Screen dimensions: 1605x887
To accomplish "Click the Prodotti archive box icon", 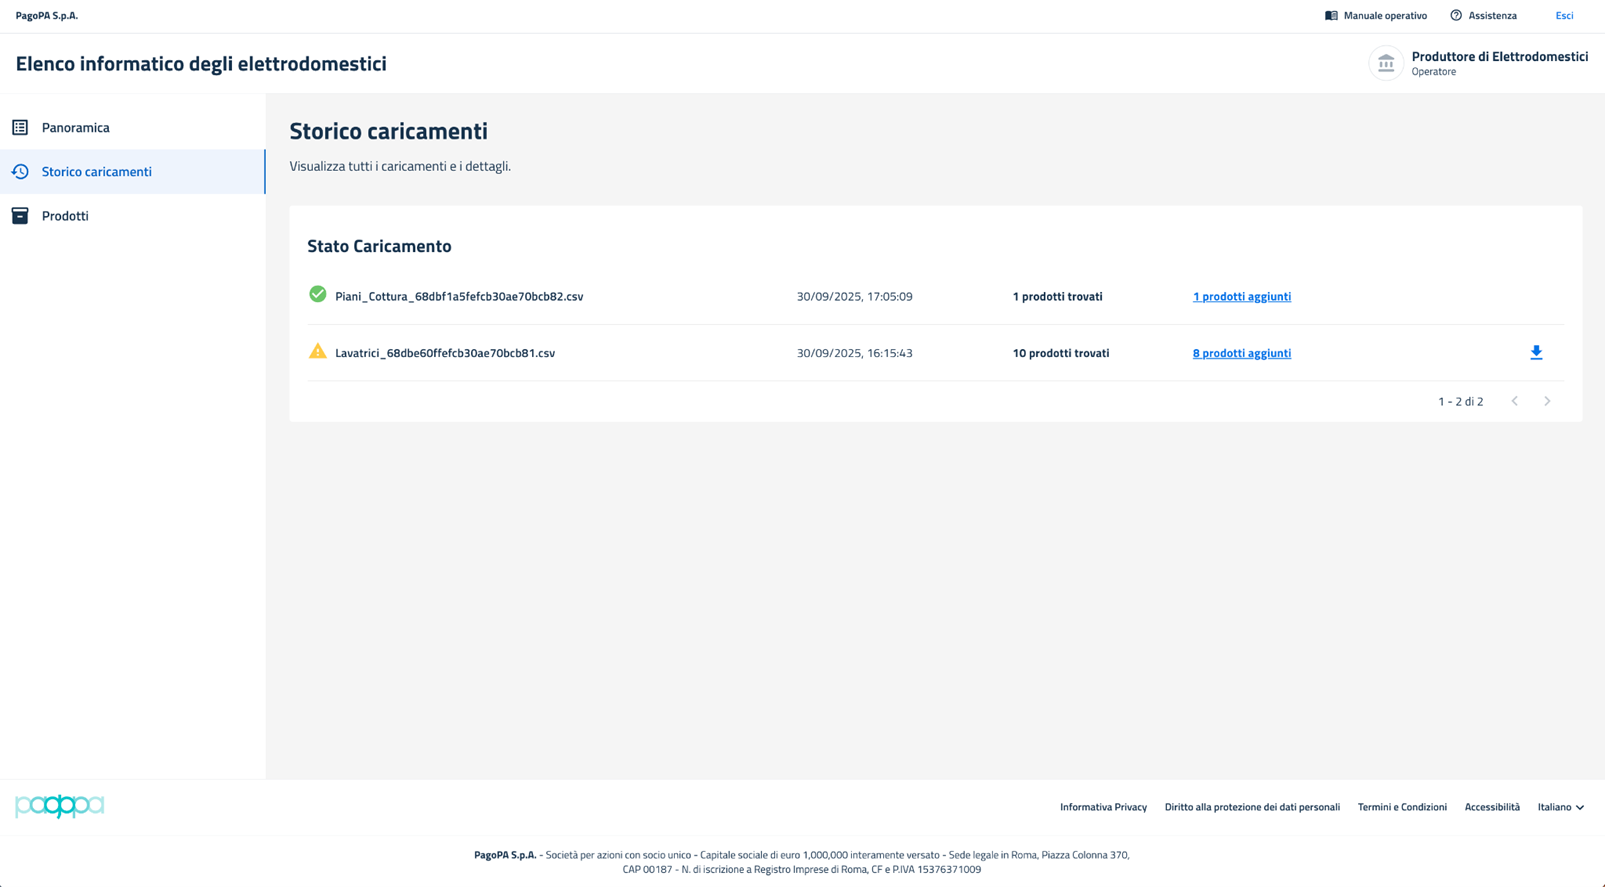I will click(20, 216).
